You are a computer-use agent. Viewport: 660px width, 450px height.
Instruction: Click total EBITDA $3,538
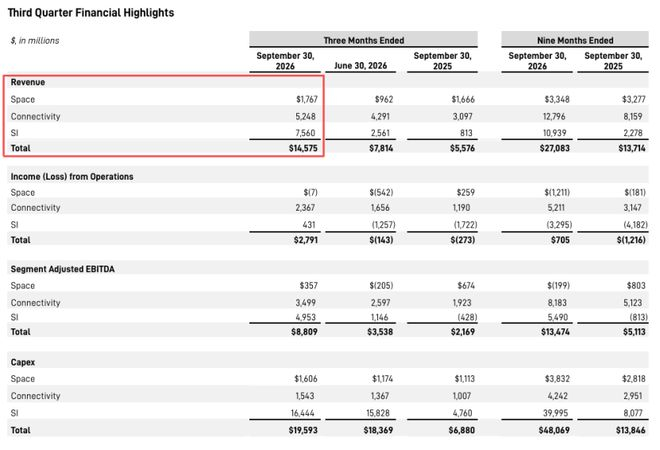click(x=380, y=332)
